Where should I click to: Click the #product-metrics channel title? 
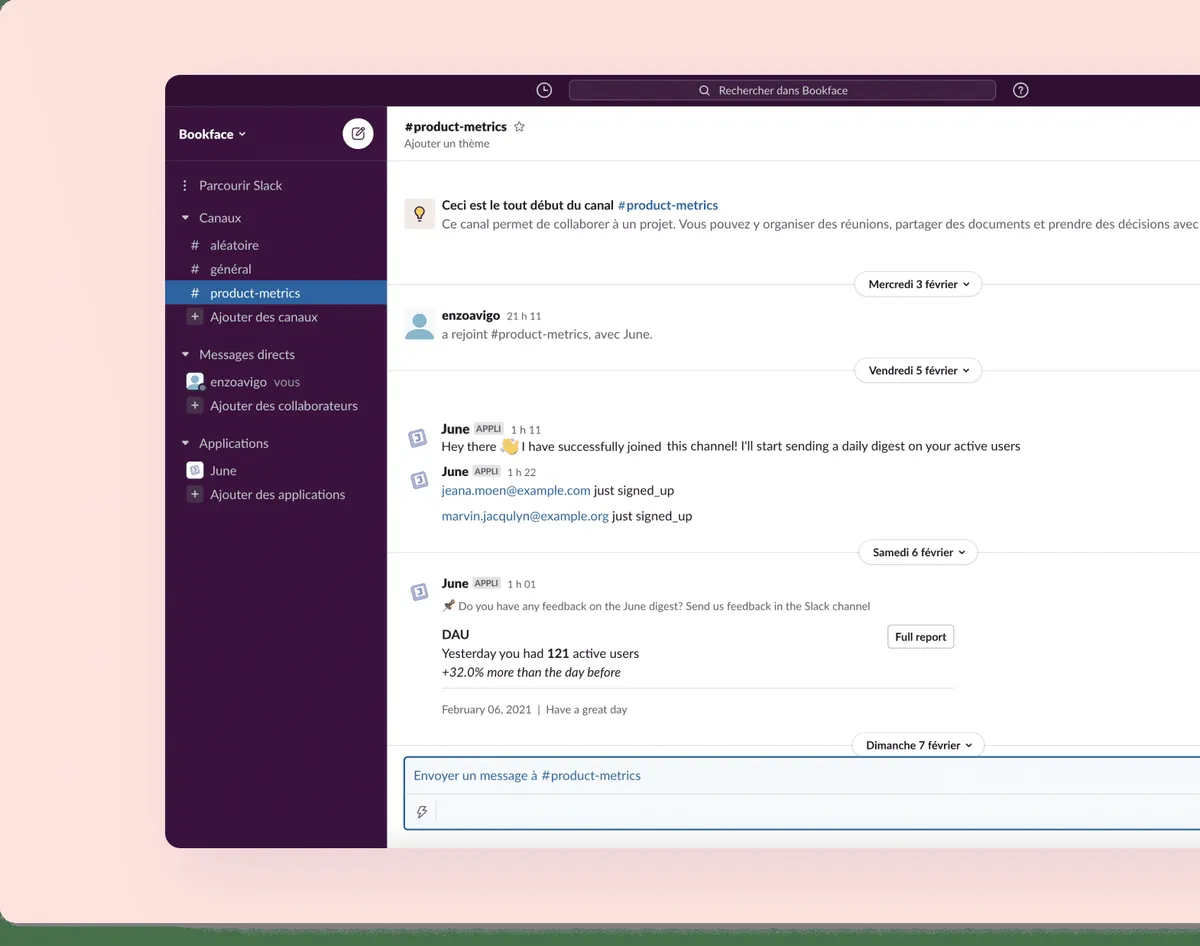(x=456, y=127)
